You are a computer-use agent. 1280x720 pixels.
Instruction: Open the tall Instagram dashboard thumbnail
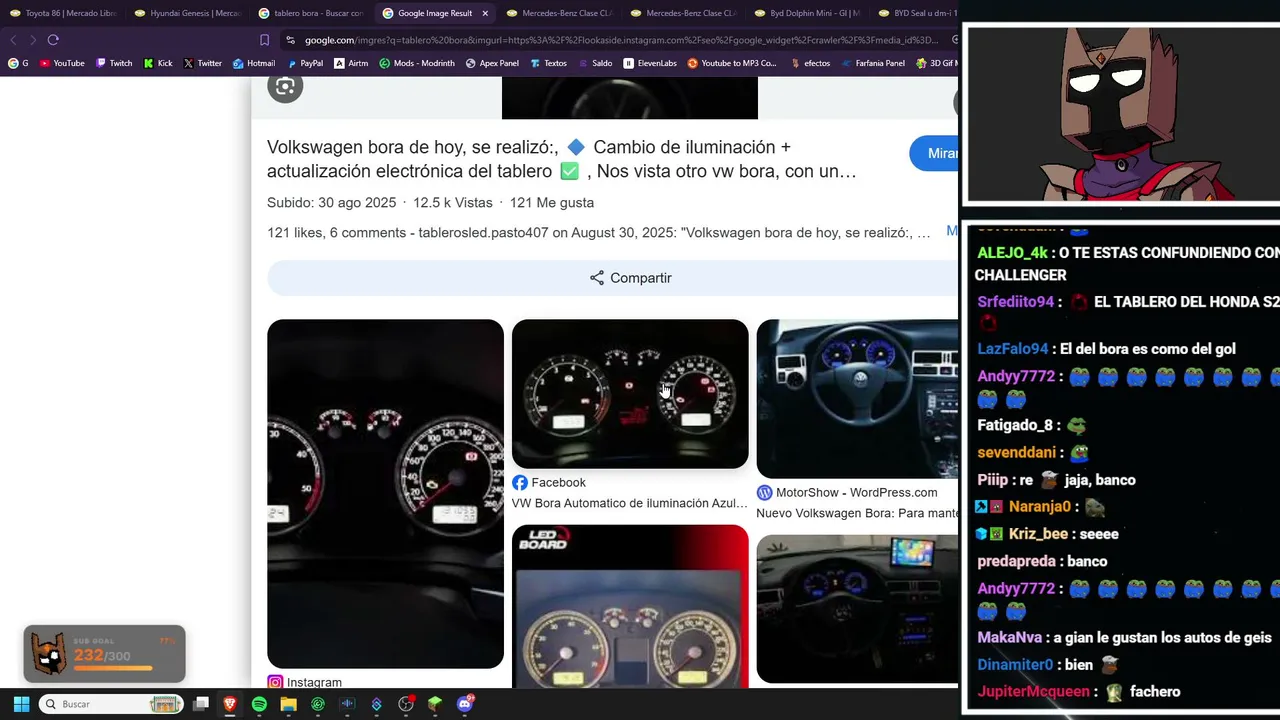[385, 494]
